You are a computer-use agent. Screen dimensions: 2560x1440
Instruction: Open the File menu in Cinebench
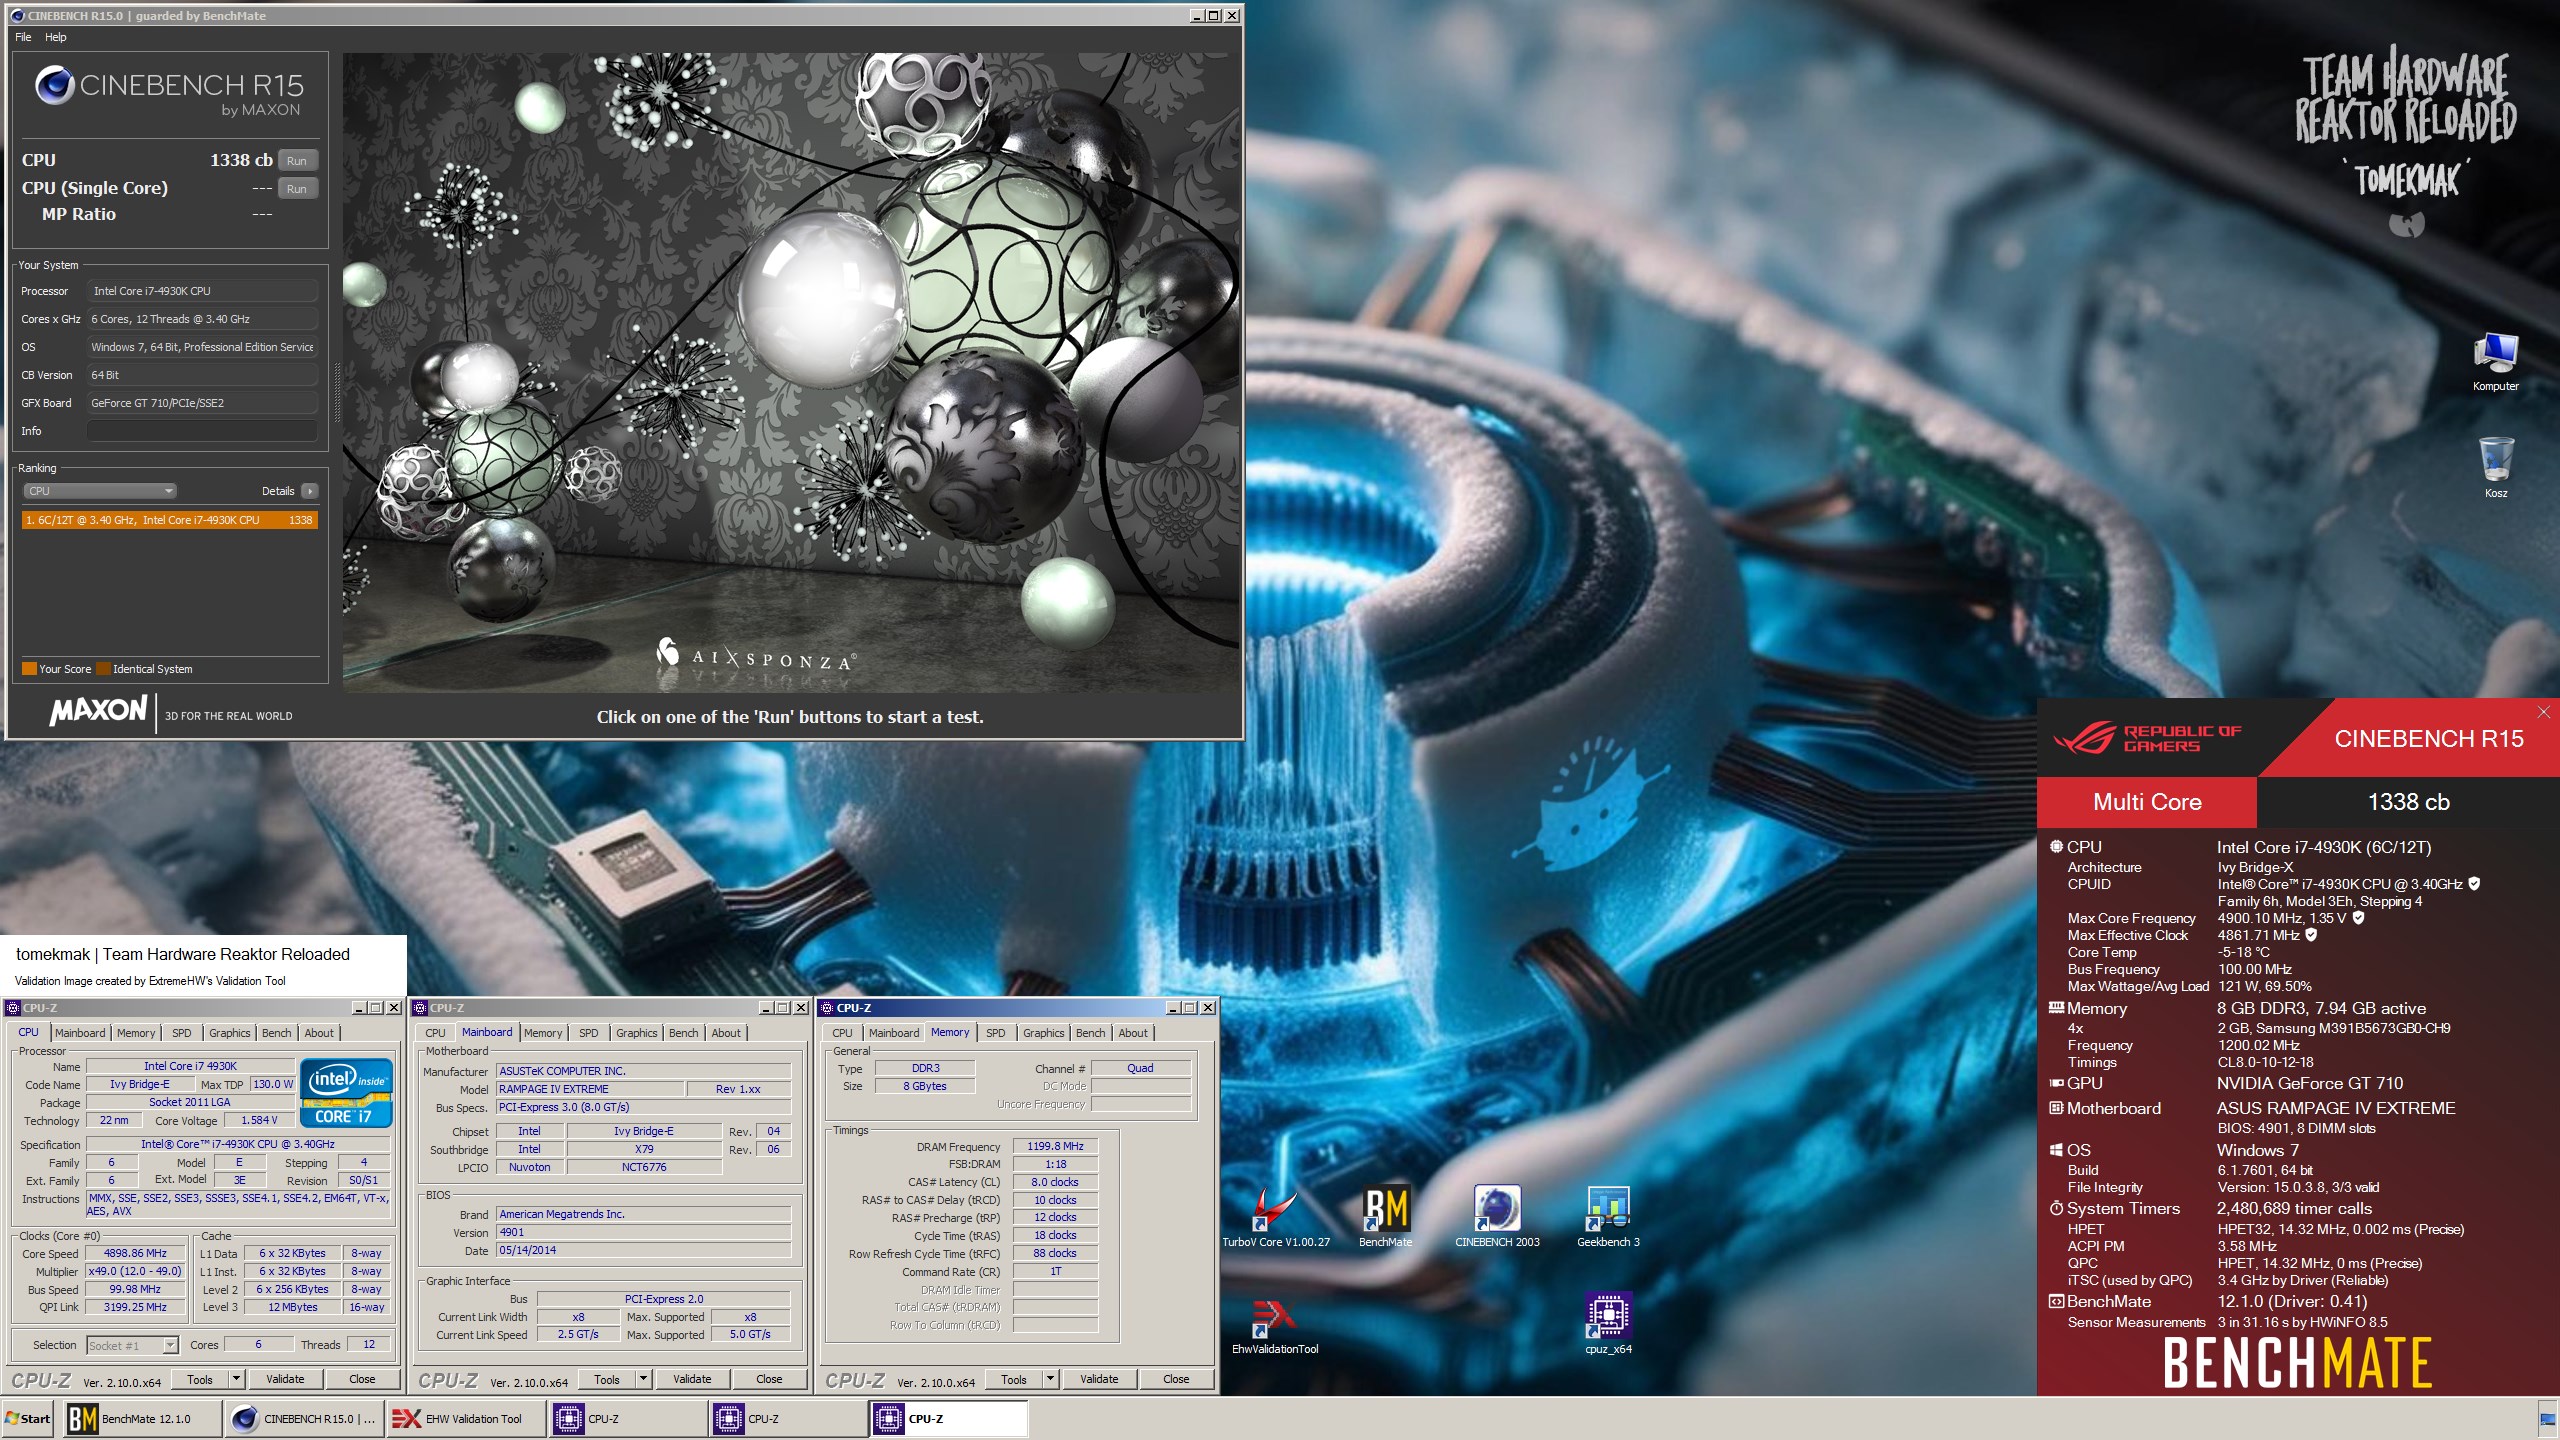[x=23, y=37]
